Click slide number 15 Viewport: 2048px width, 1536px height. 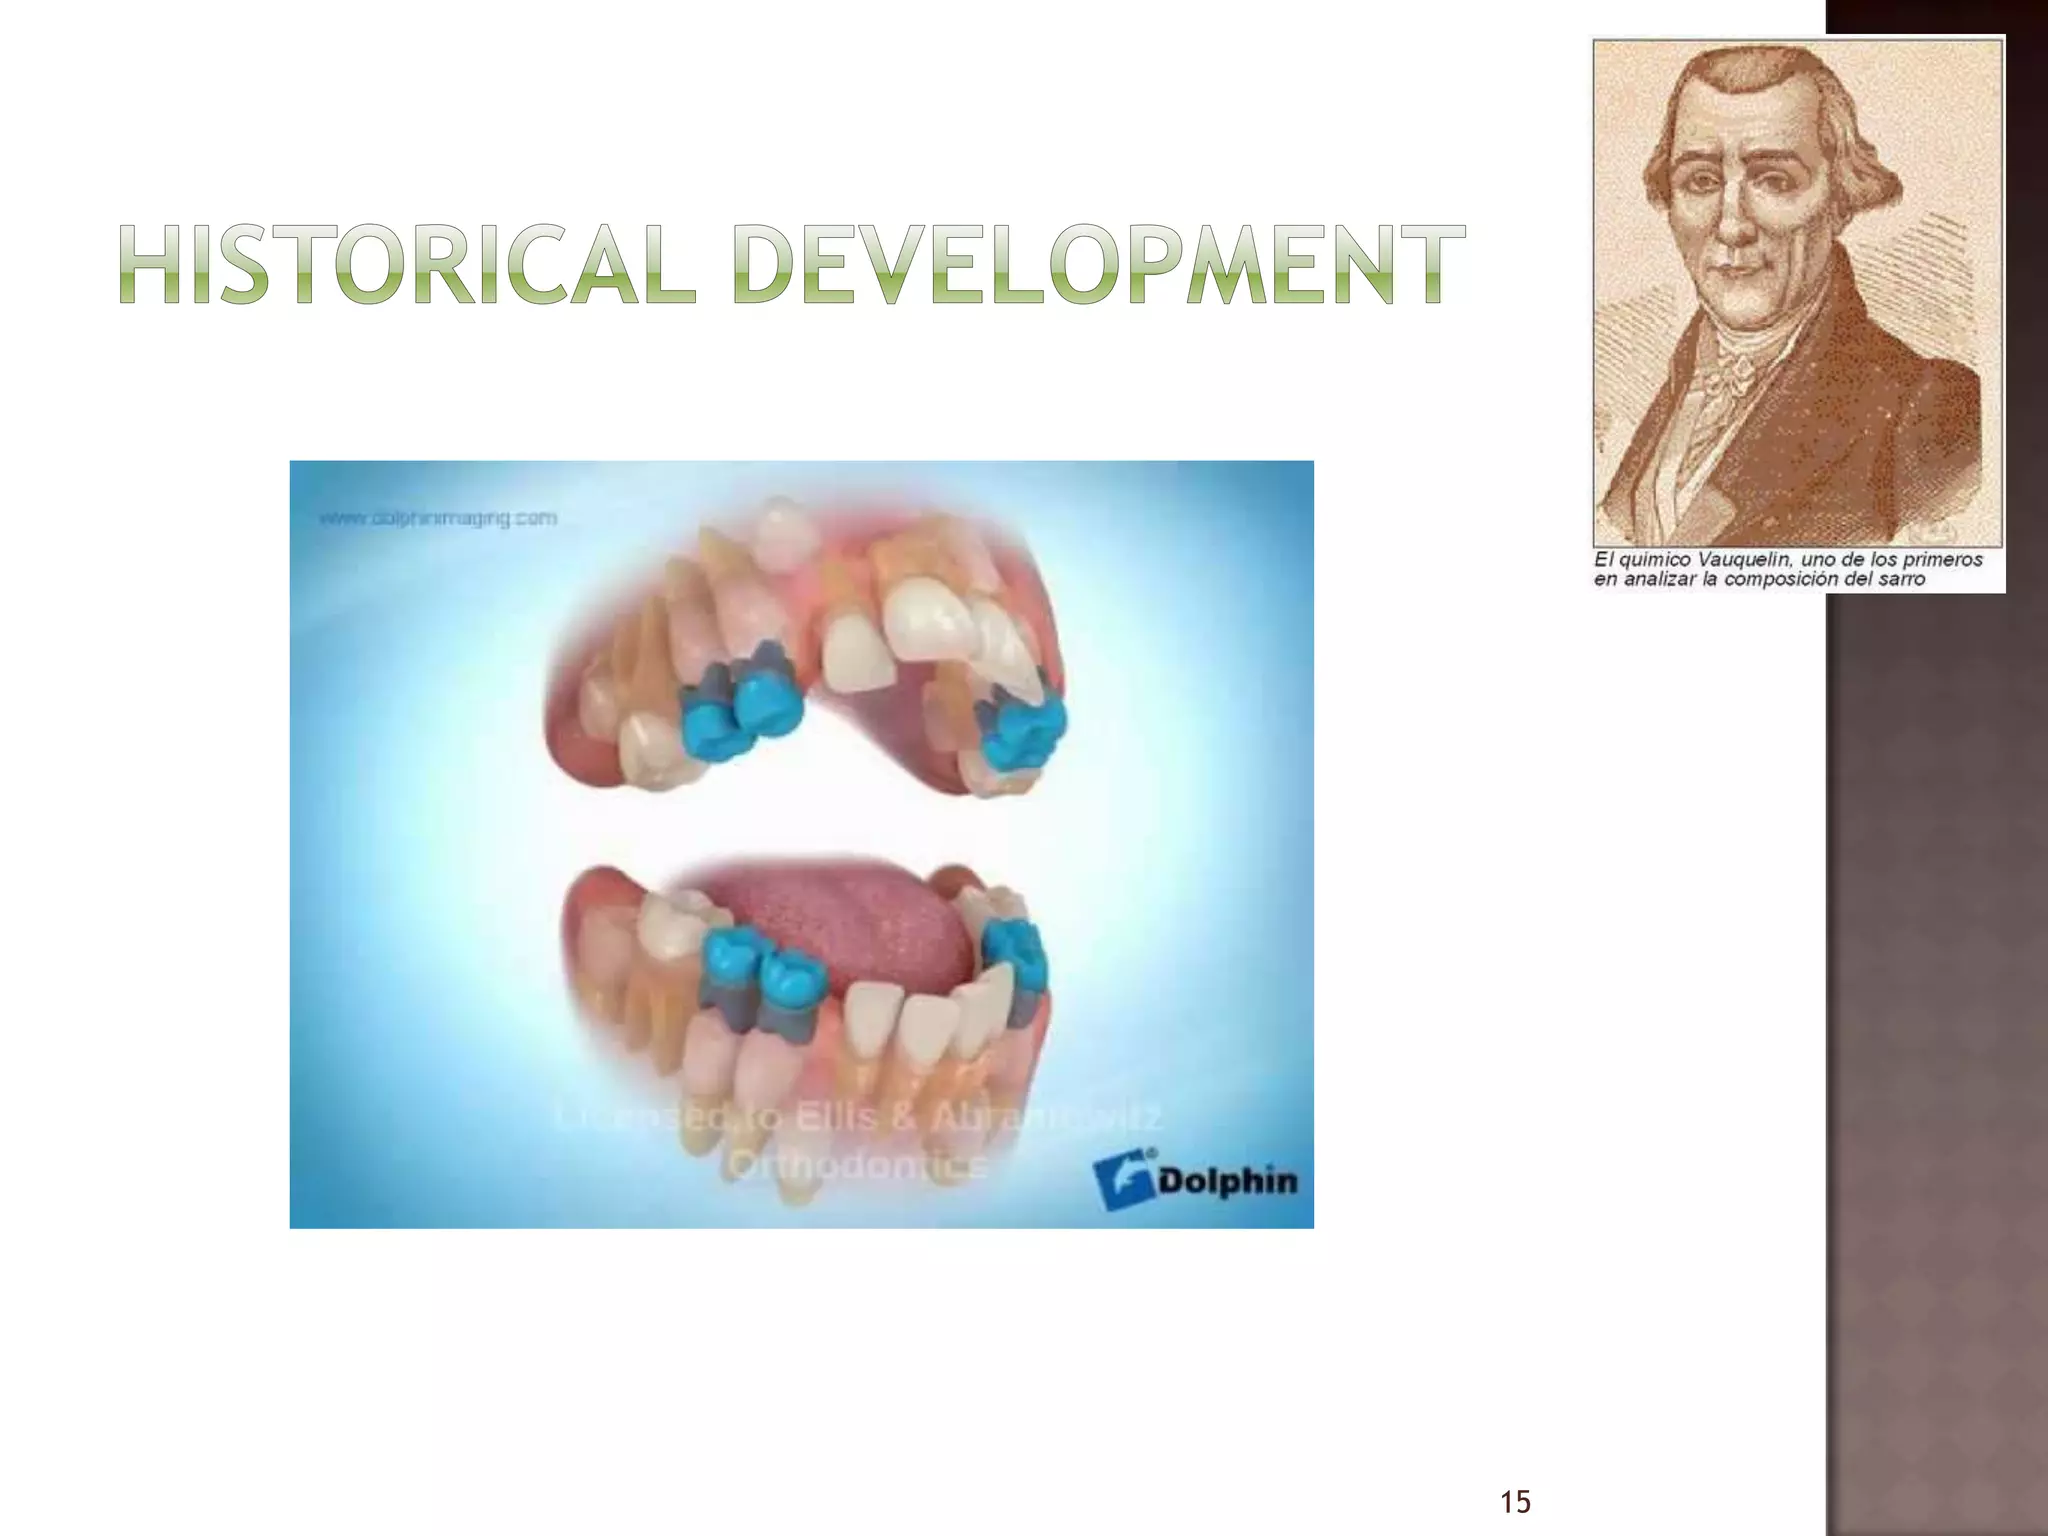click(x=1515, y=1501)
